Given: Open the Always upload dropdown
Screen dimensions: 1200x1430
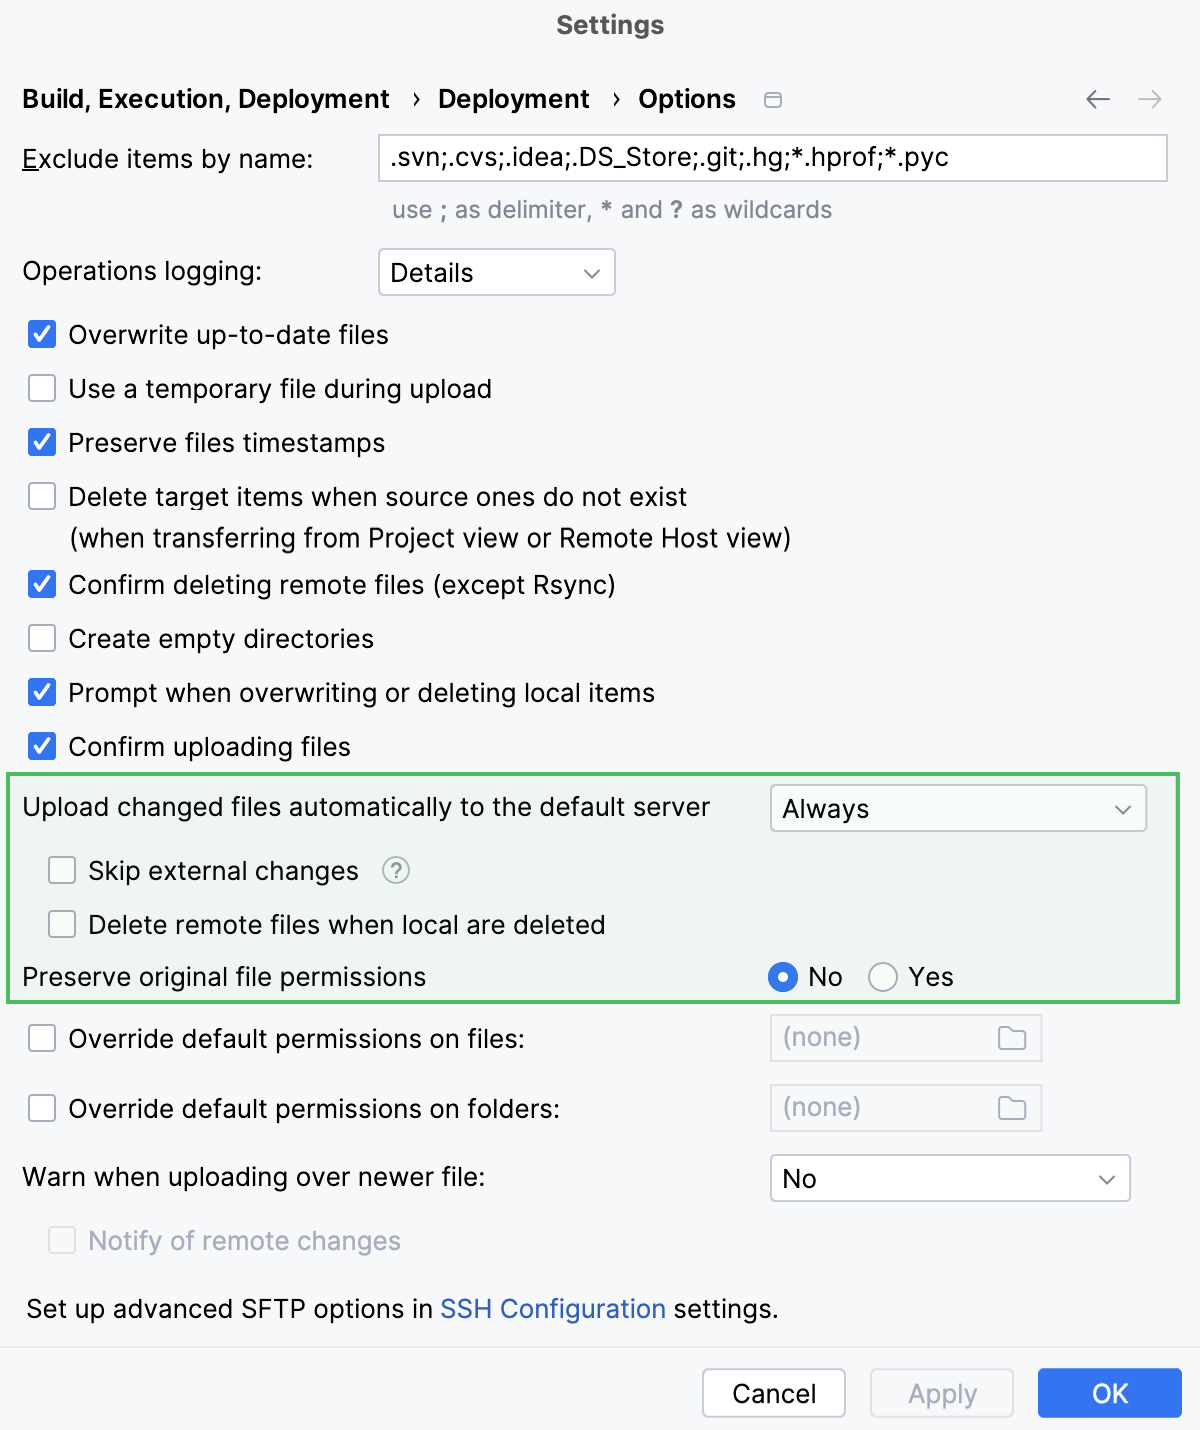Looking at the screenshot, I should click(x=957, y=808).
